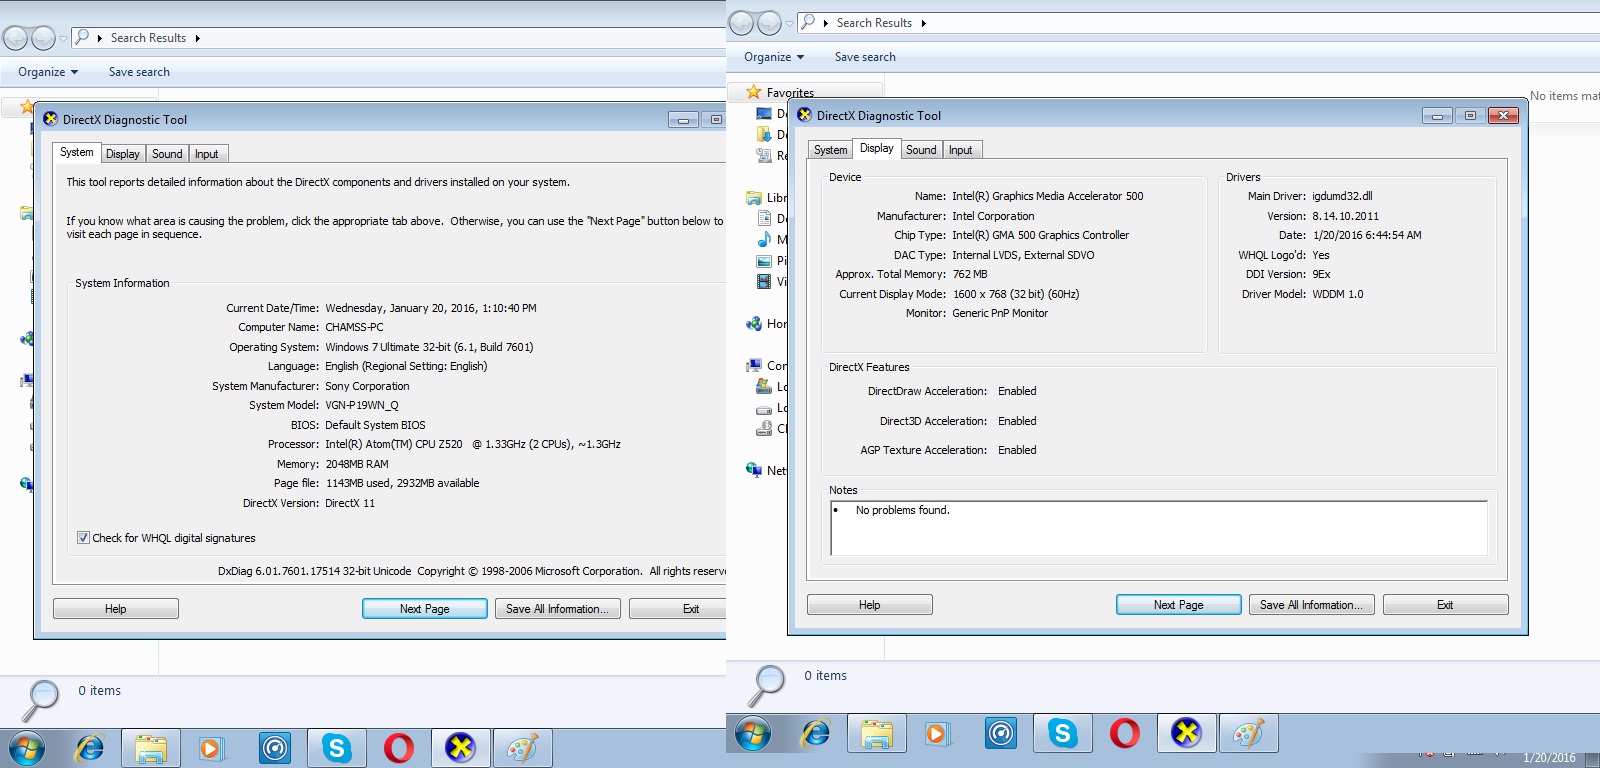Image resolution: width=1600 pixels, height=768 pixels.
Task: Click Help in the Display-tab window
Action: coord(870,605)
